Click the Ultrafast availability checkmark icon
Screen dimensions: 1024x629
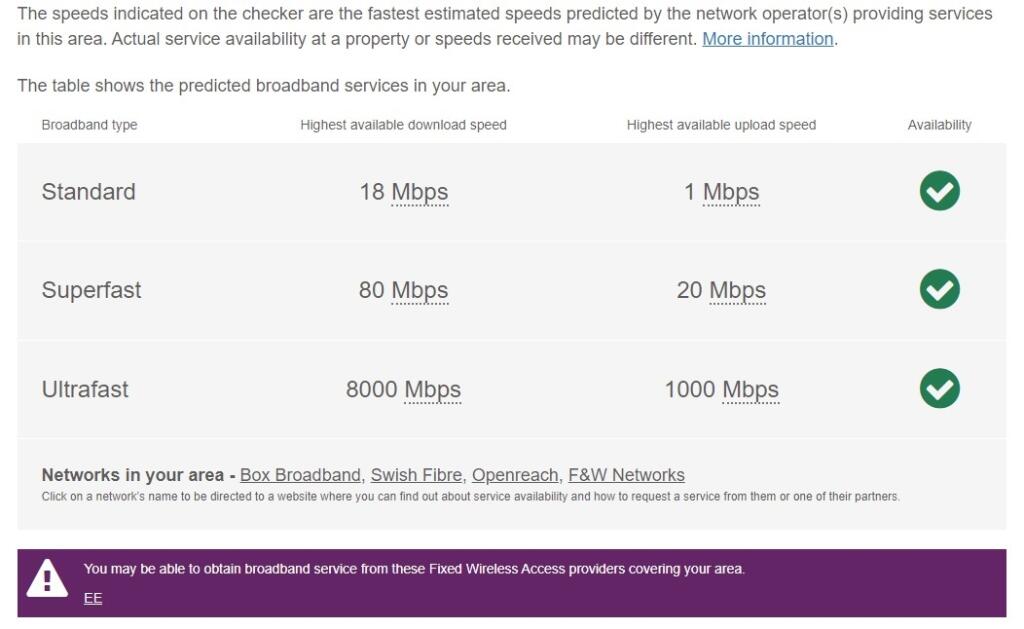(939, 389)
